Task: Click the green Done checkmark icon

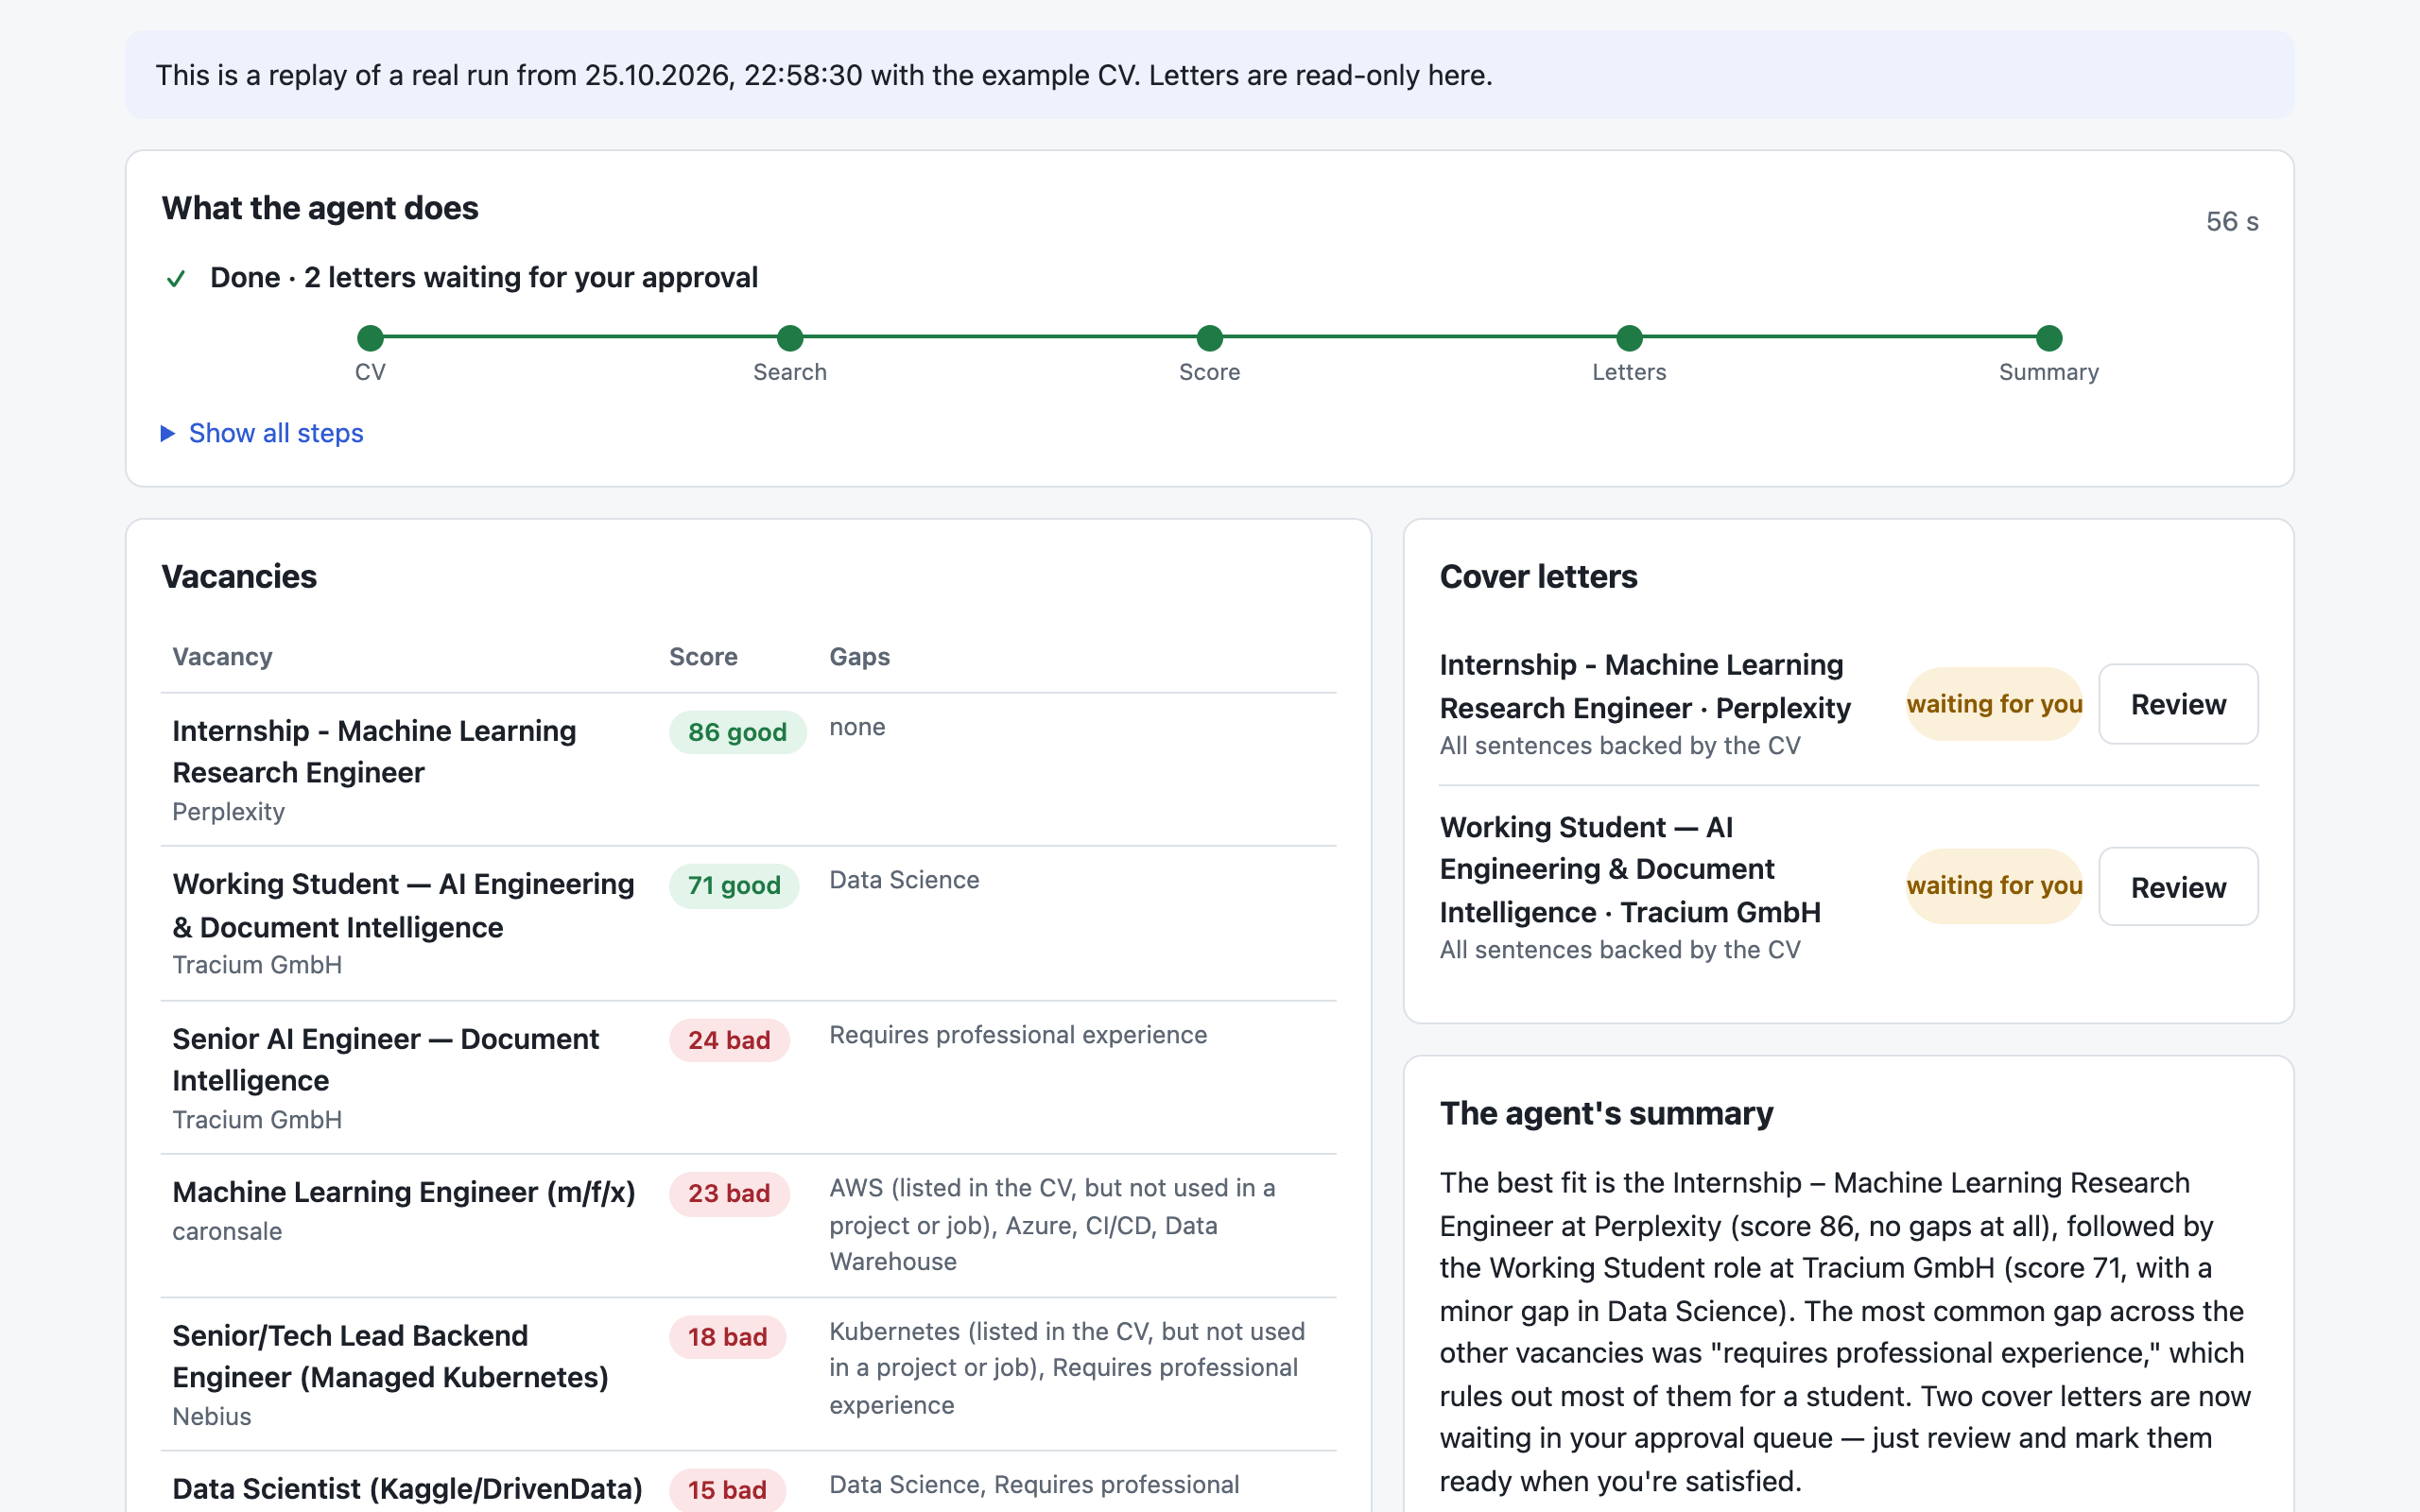Action: [176, 278]
